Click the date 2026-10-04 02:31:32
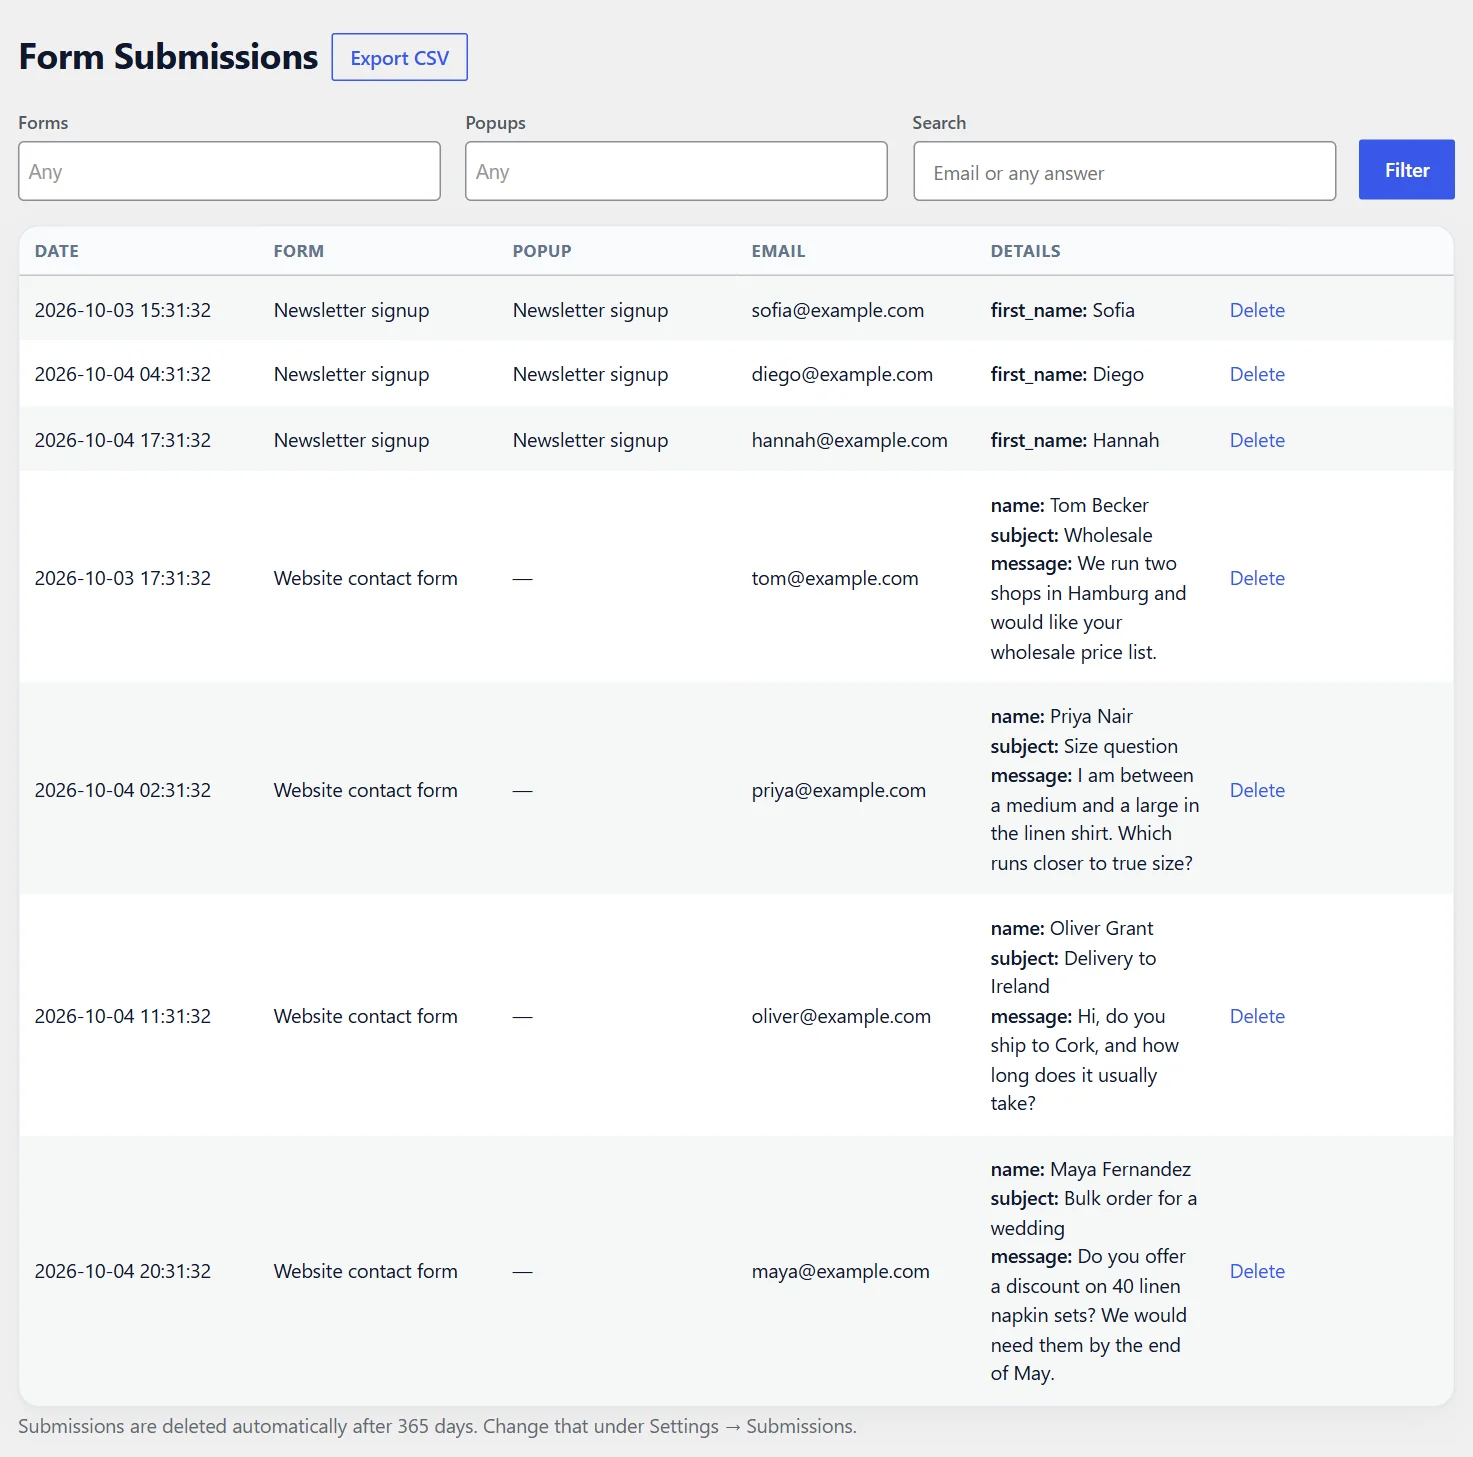 (123, 790)
